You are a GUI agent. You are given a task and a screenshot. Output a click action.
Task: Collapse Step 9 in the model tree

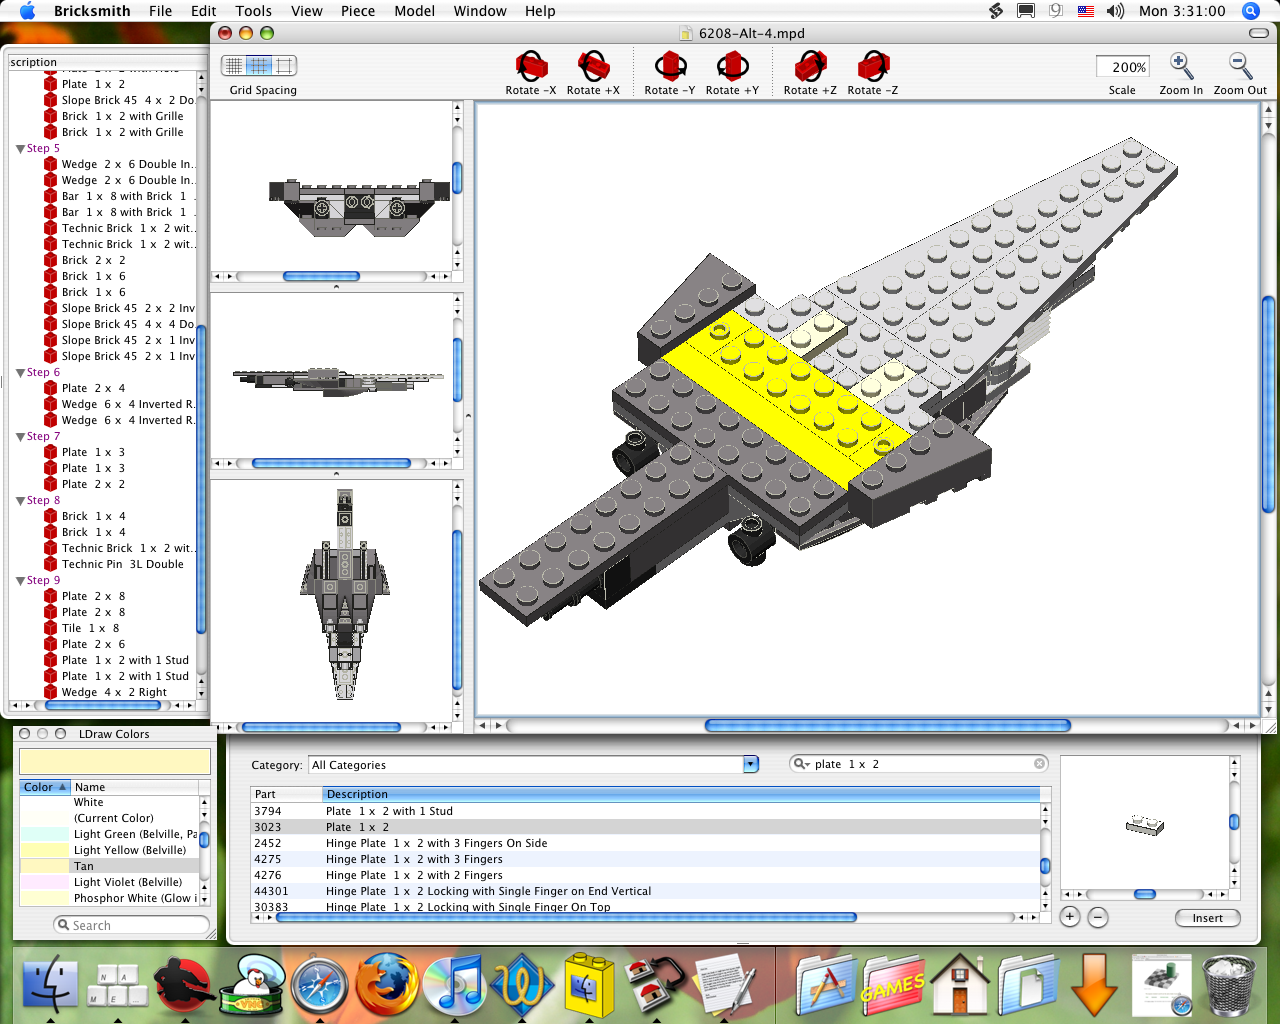[x=21, y=580]
